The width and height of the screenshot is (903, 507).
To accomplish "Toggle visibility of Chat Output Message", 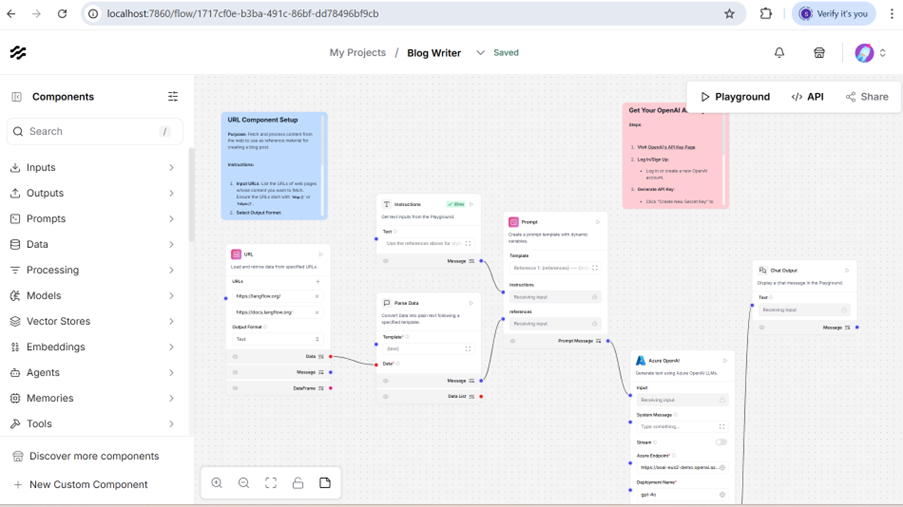I will (761, 327).
